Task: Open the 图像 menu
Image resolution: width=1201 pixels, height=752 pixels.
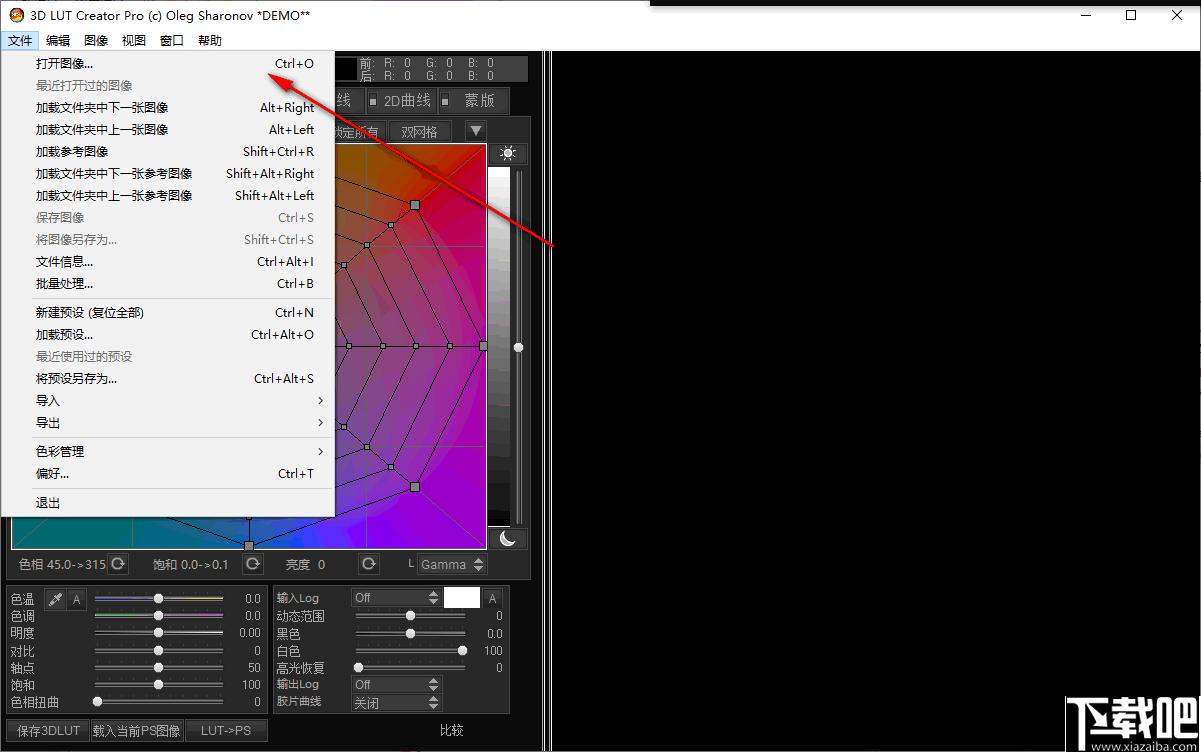Action: [x=96, y=40]
